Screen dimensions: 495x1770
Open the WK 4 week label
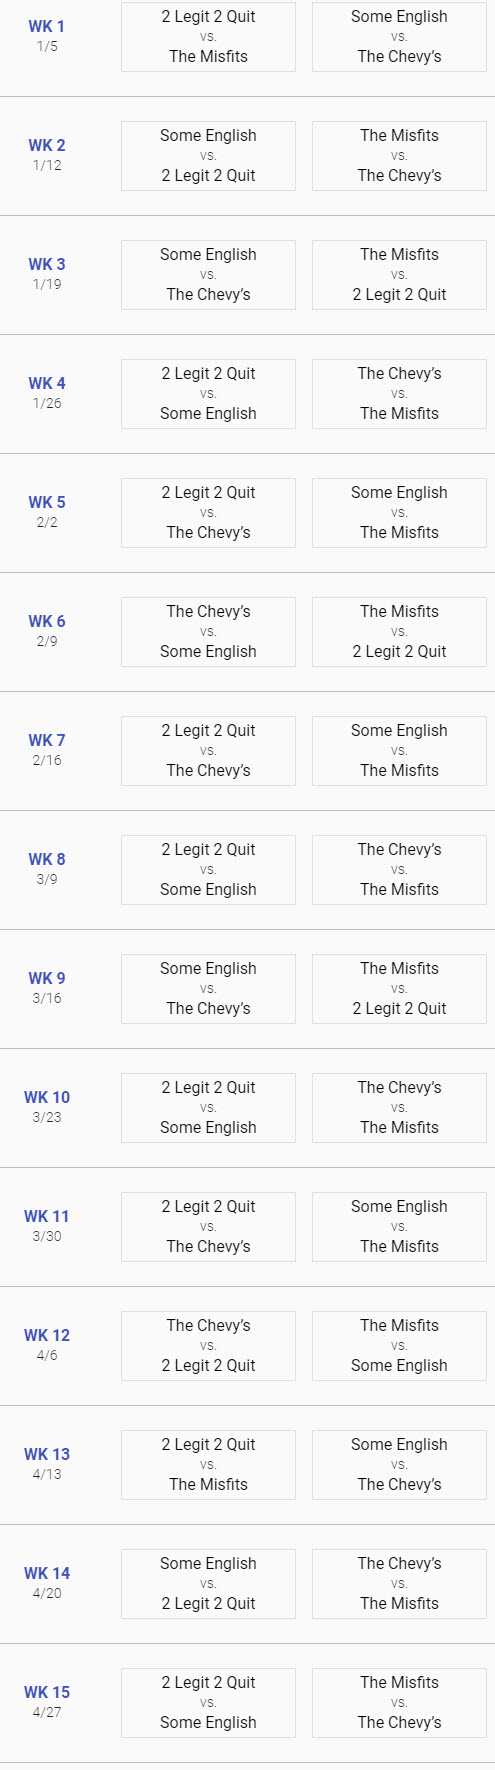47,383
